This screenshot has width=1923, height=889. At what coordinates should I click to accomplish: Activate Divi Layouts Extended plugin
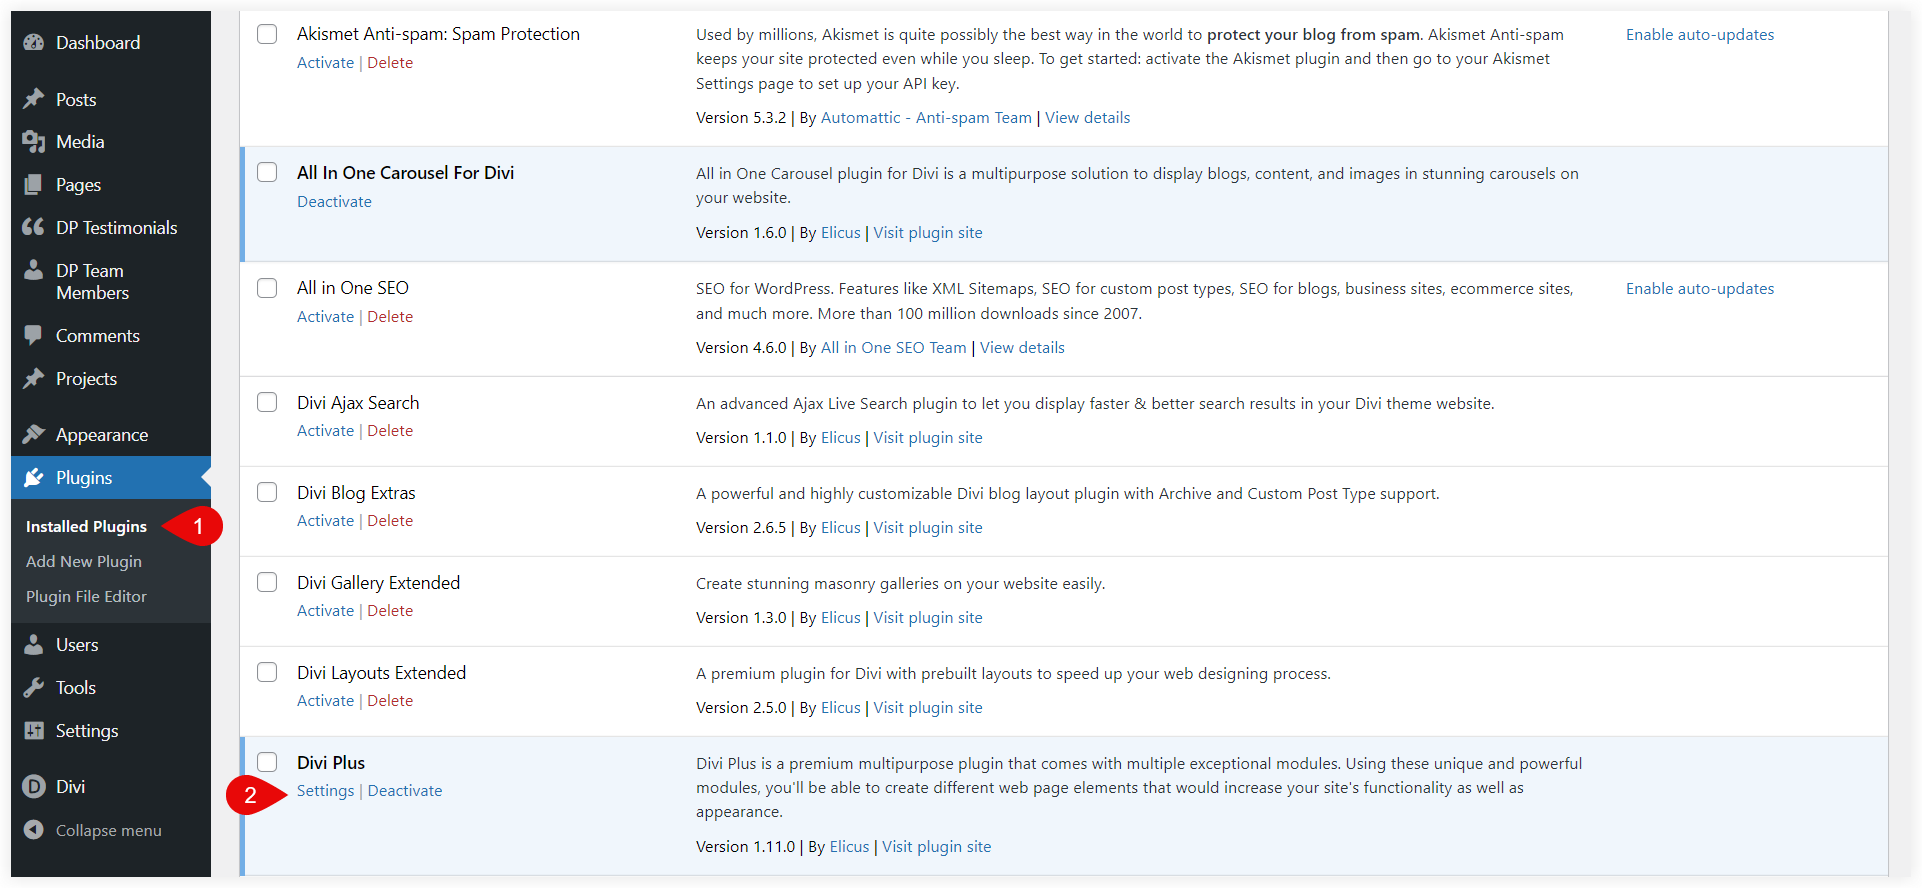click(x=325, y=700)
